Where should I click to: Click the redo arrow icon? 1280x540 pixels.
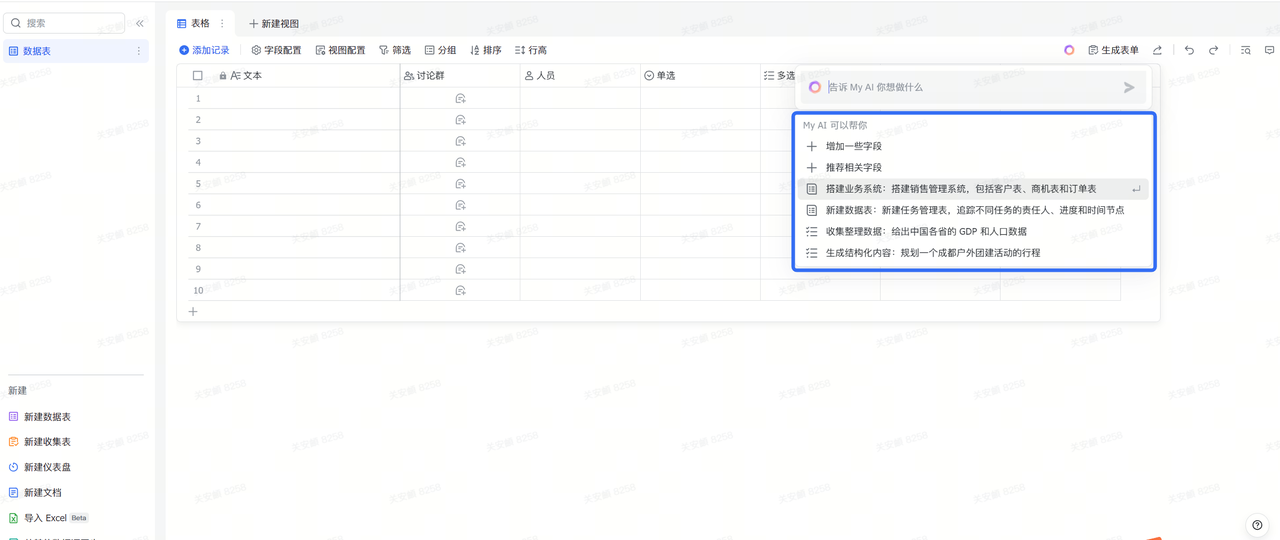pos(1213,50)
